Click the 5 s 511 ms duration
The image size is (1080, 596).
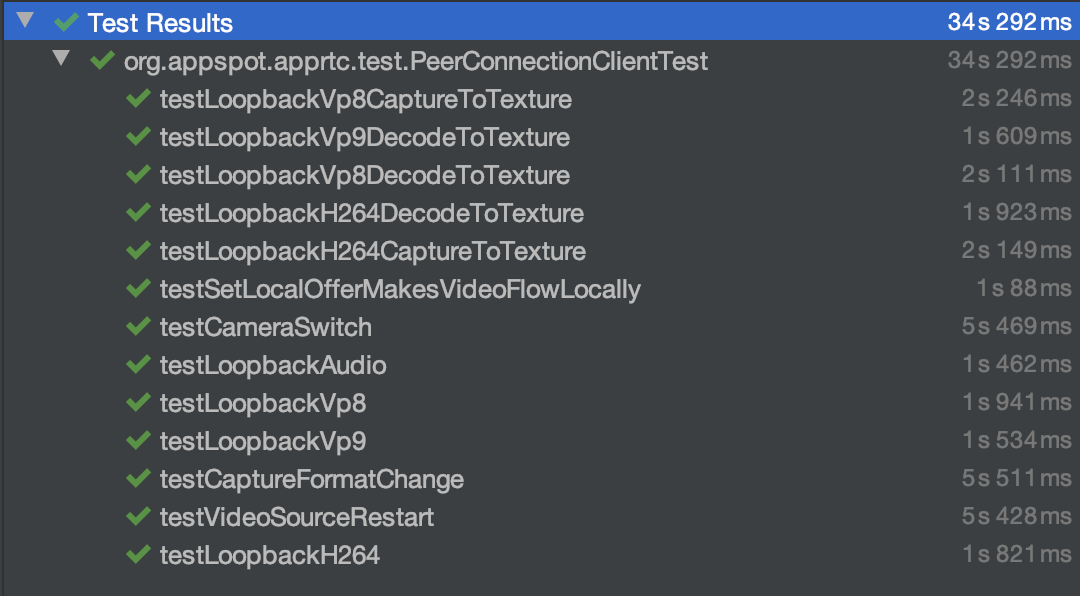pyautogui.click(x=1016, y=479)
